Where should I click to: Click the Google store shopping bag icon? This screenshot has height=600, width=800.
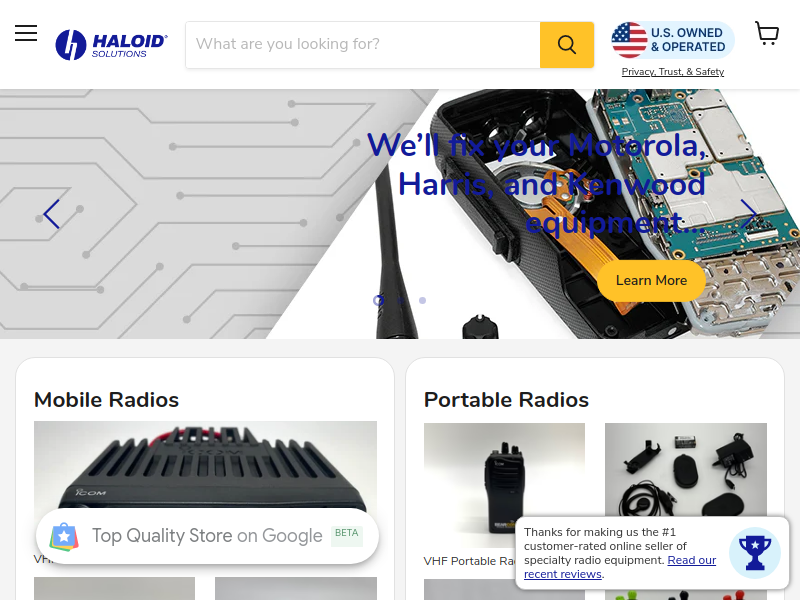64,536
